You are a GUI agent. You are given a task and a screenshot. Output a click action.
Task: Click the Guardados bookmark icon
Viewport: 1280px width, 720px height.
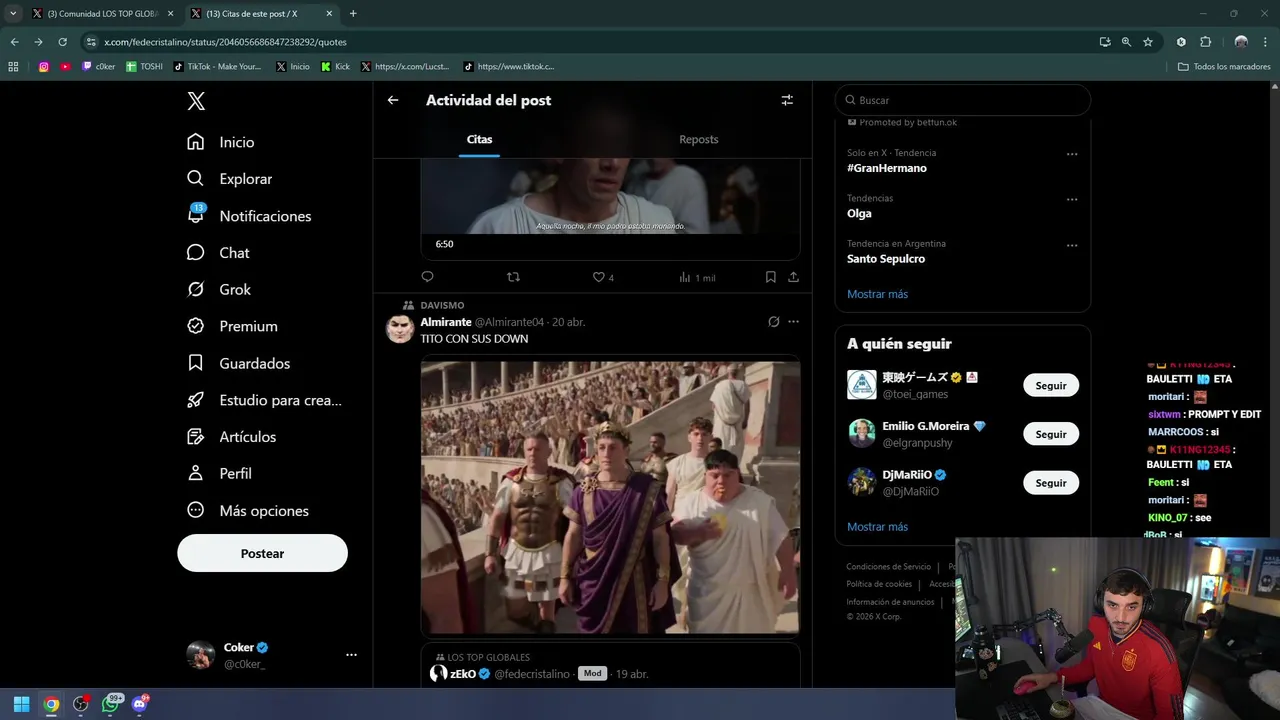196,363
